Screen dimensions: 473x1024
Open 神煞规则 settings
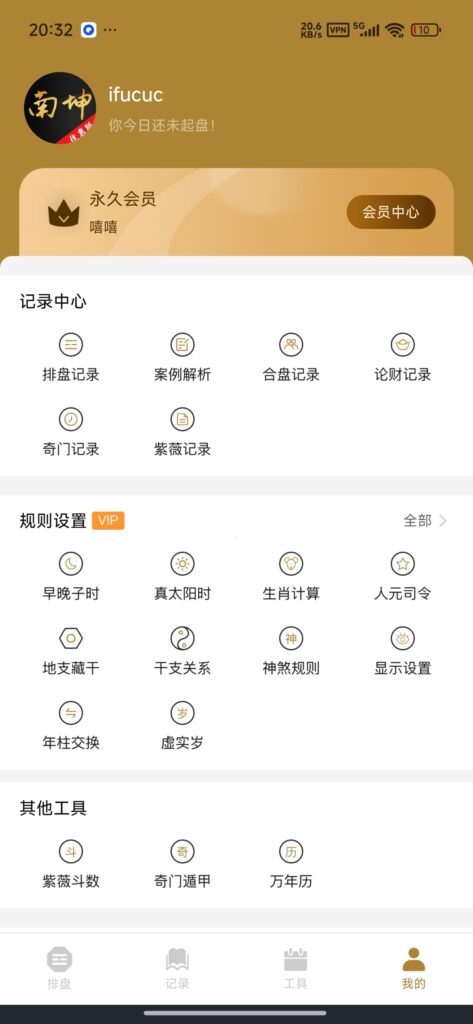tap(291, 650)
